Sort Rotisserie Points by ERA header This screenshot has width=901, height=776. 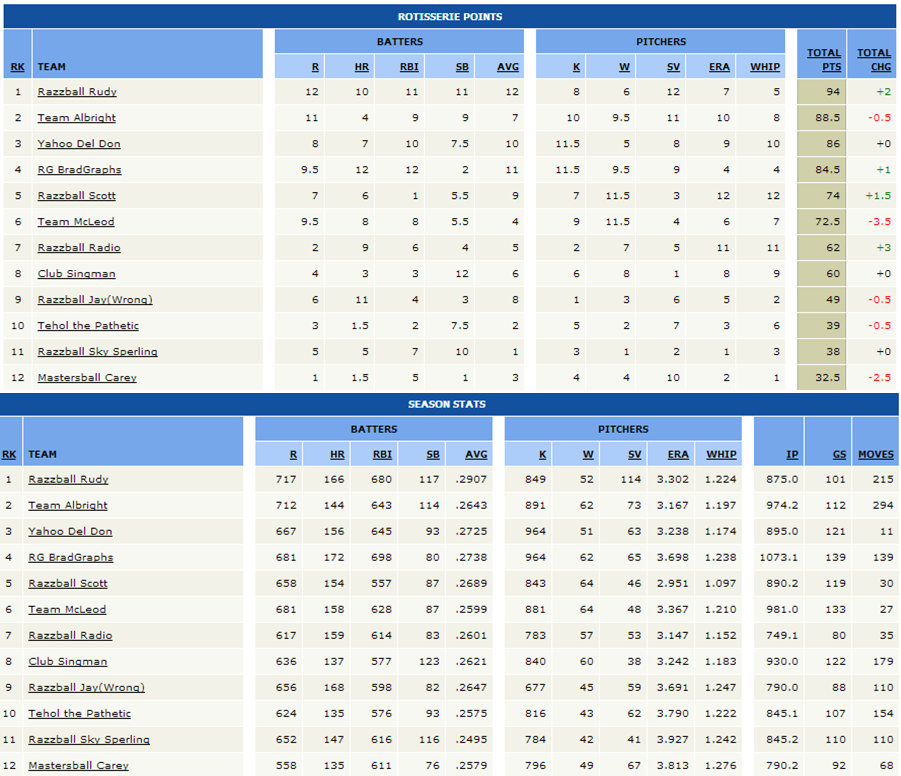pyautogui.click(x=719, y=67)
